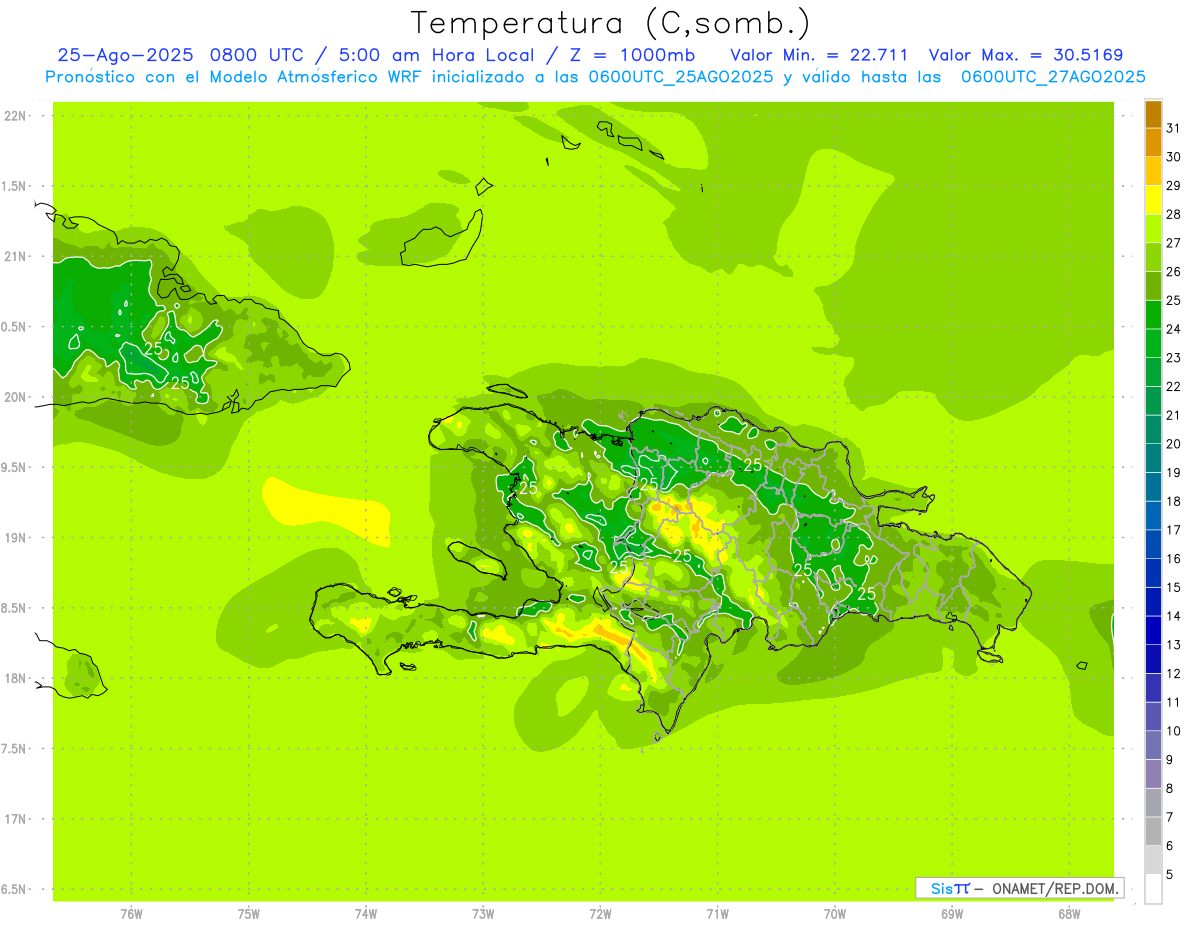This screenshot has height=927, width=1200.
Task: Click the '73W' longitude axis label
Action: tap(483, 914)
